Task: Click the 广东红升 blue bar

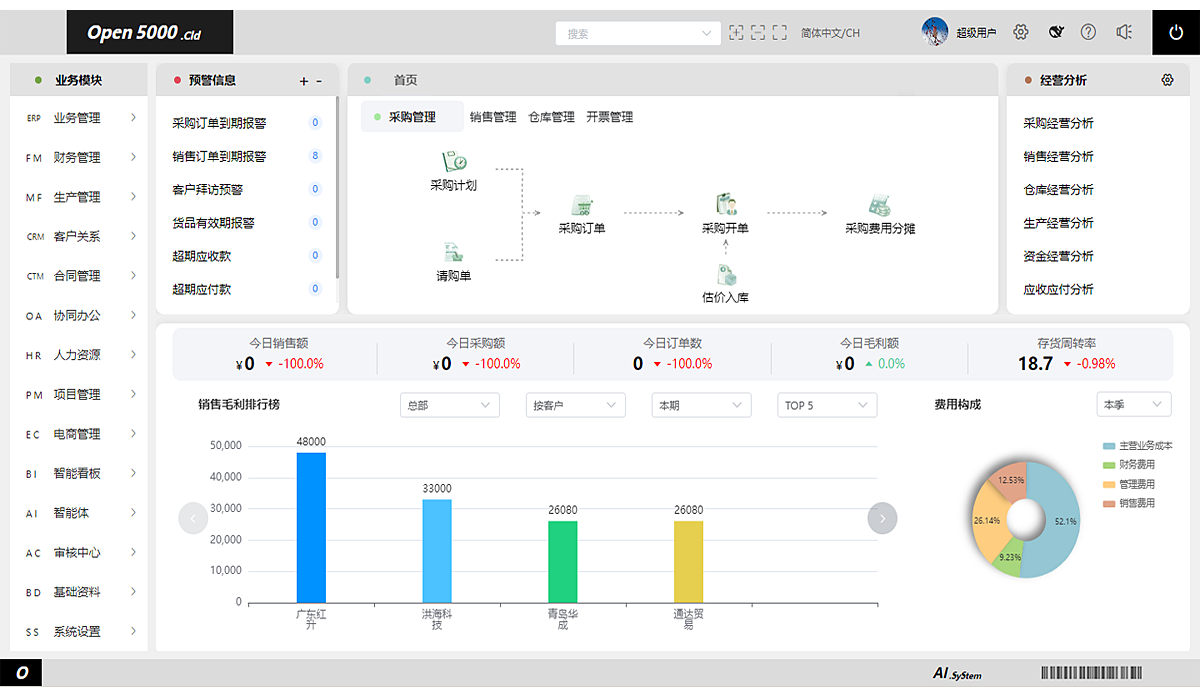Action: click(311, 527)
